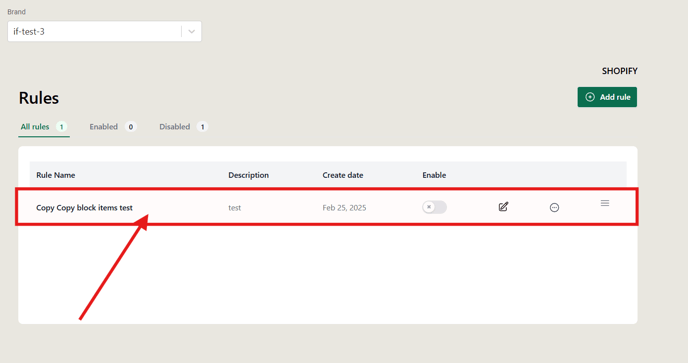Click the rule name Copy Copy block items test
Viewport: 688px width, 363px height.
tap(84, 208)
